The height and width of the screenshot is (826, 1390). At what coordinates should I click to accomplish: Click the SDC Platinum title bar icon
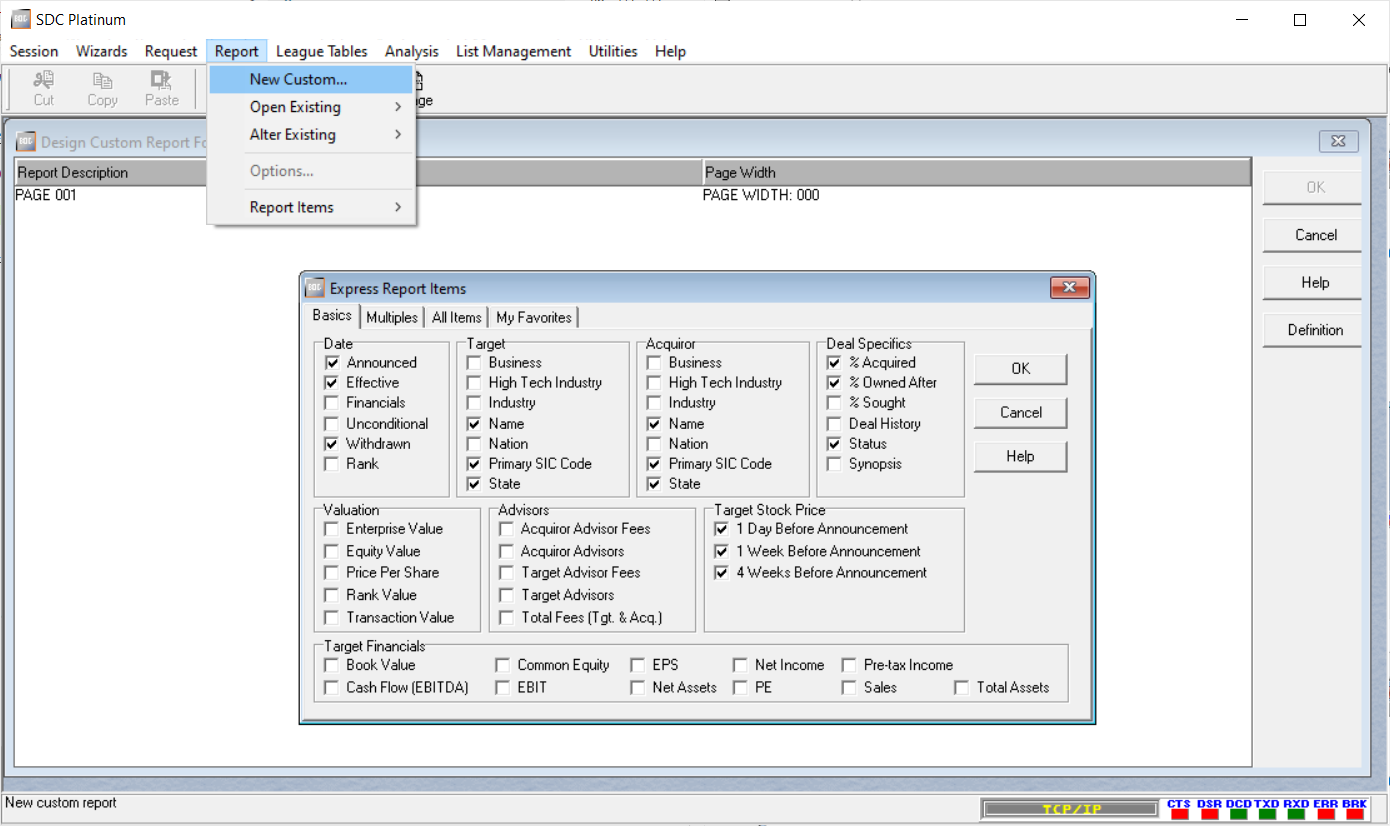pos(20,19)
